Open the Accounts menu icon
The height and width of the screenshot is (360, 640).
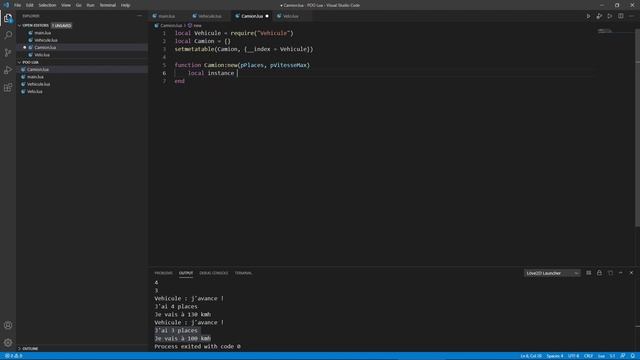(8, 325)
